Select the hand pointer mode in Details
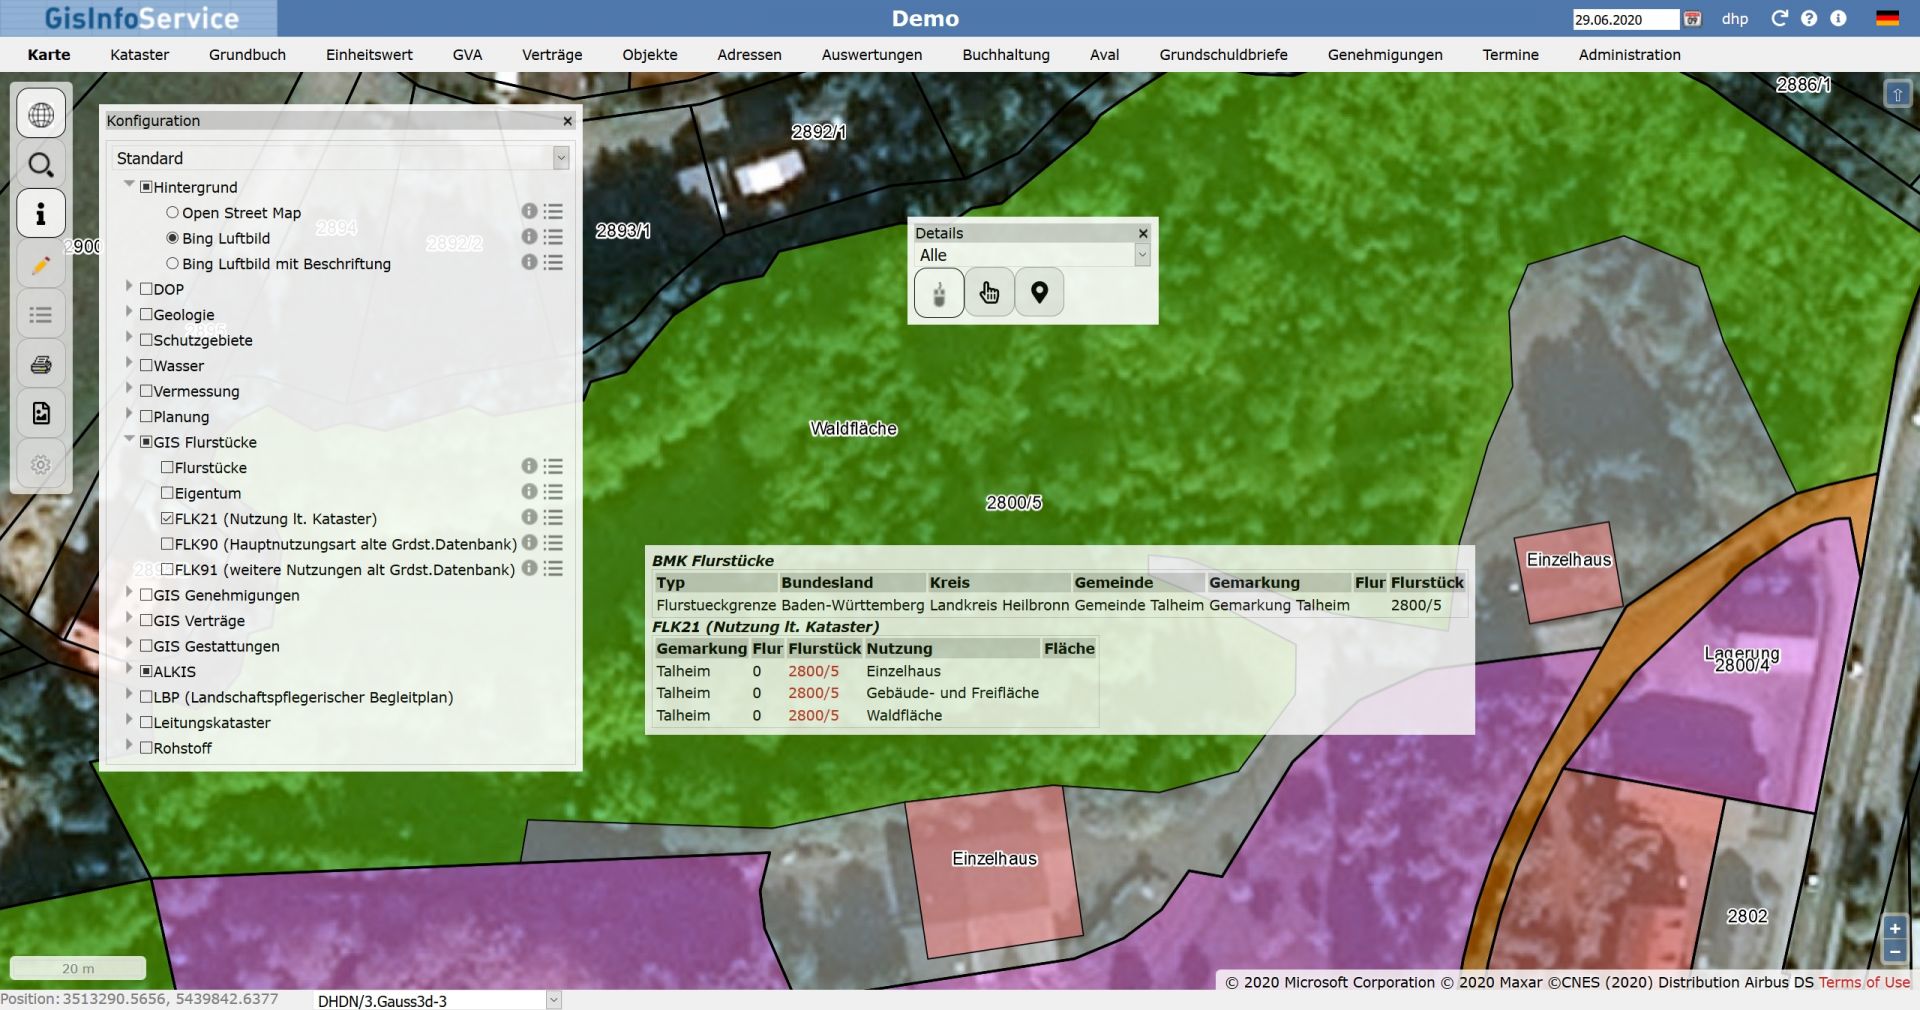Screen dimensions: 1920x1010 click(x=989, y=293)
